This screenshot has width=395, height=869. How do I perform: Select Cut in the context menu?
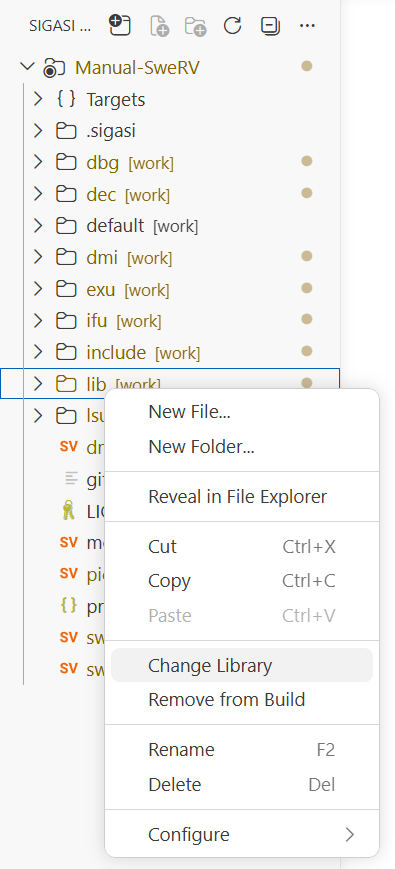(242, 547)
